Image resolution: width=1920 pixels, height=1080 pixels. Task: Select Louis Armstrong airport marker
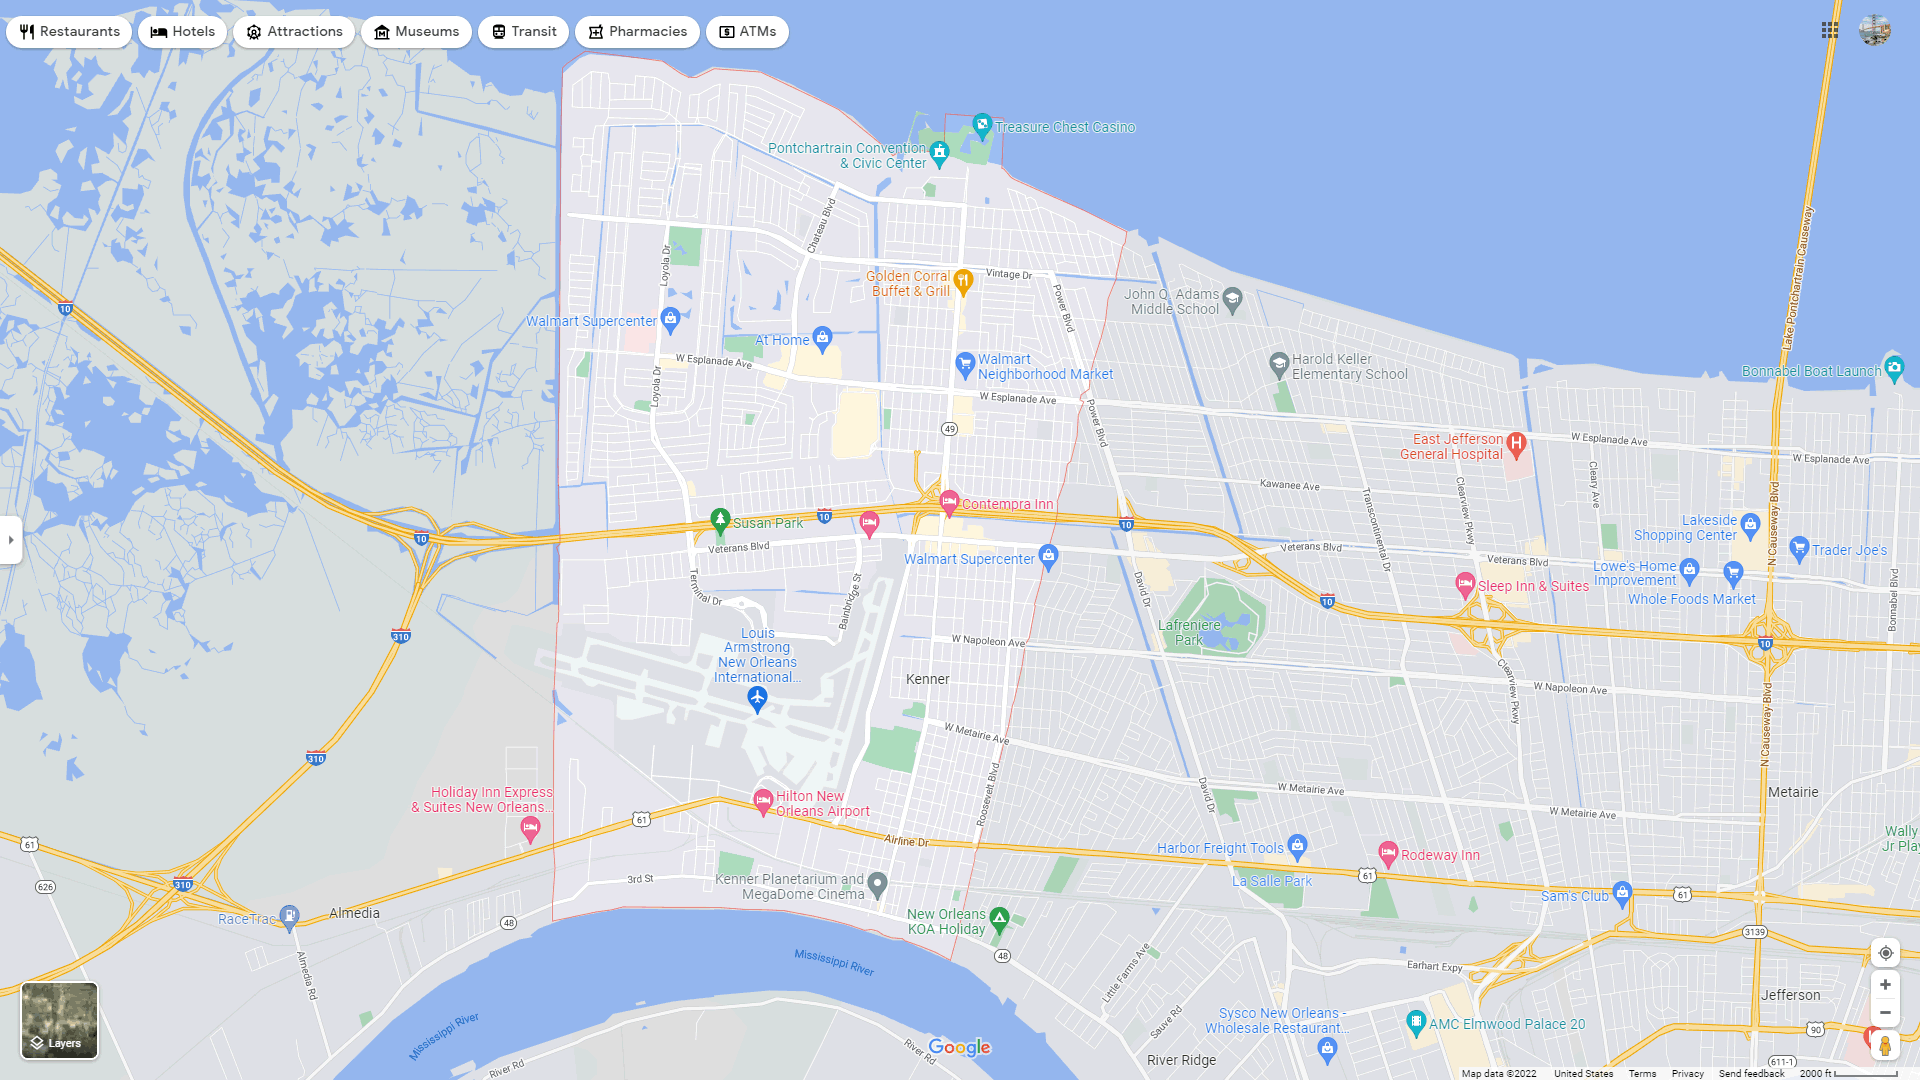click(757, 699)
